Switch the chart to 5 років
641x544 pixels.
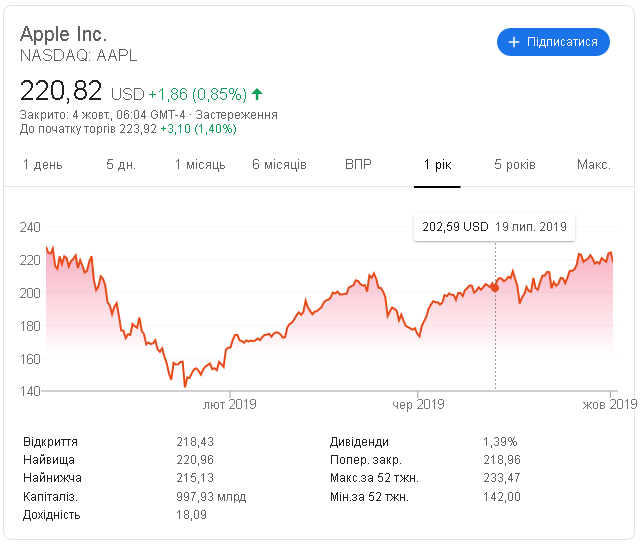(515, 165)
